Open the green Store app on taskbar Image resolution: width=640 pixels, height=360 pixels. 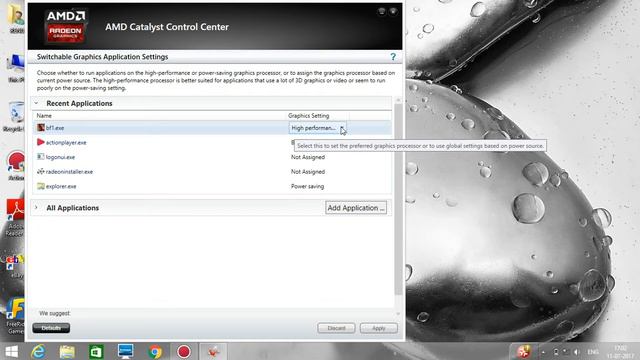[x=96, y=351]
